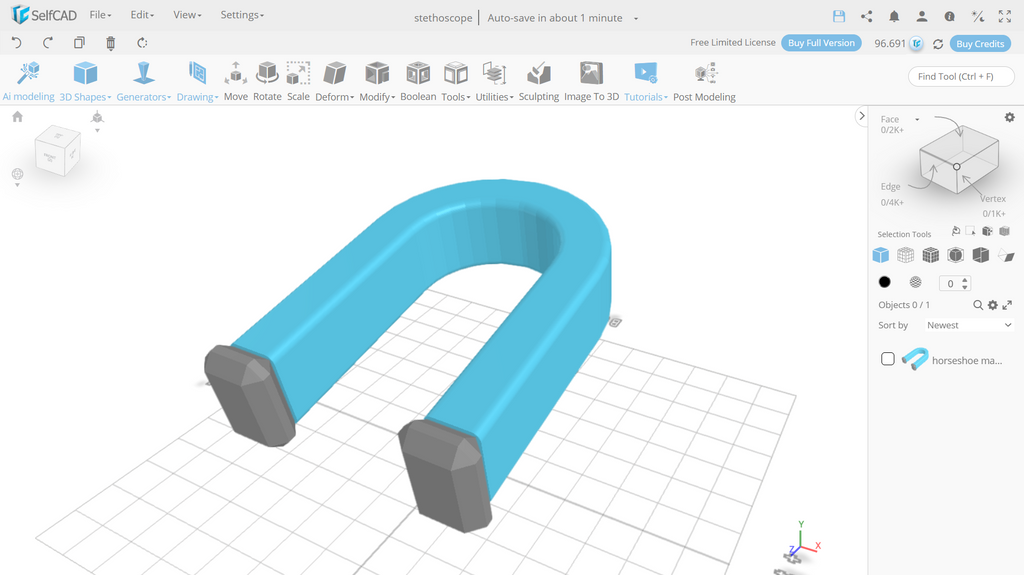Screen dimensions: 1024x575
Task: Expand objects panel with arrows icon
Action: 1007,305
